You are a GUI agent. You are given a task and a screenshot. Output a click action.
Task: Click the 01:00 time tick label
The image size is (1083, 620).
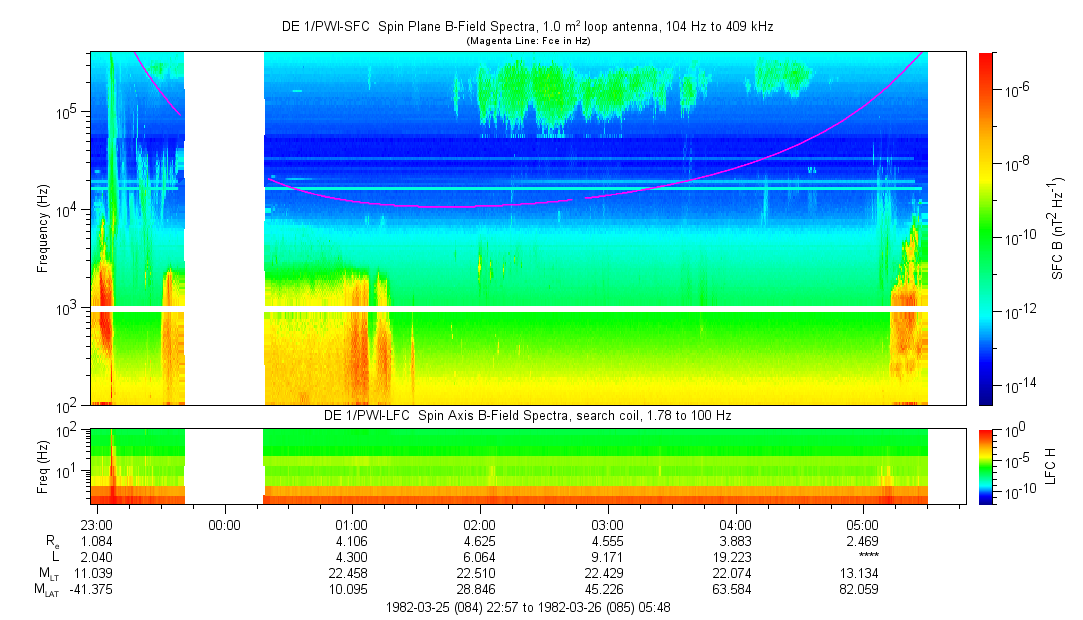(351, 524)
